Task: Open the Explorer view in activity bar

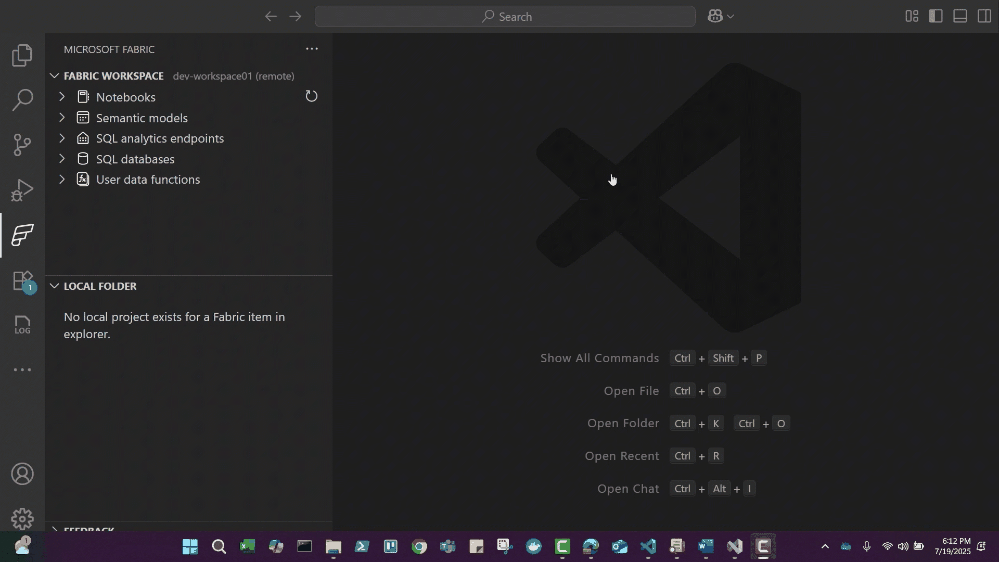Action: (x=22, y=55)
